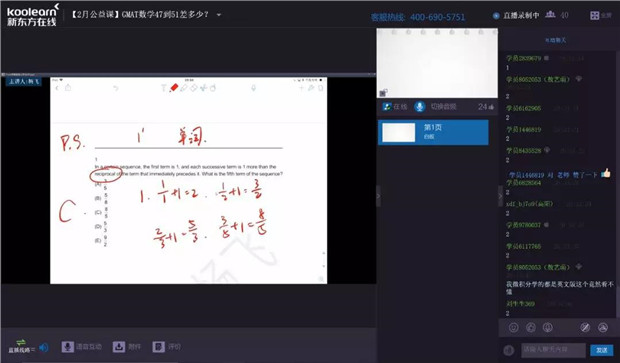Click the round icon left of chat input

[509, 350]
